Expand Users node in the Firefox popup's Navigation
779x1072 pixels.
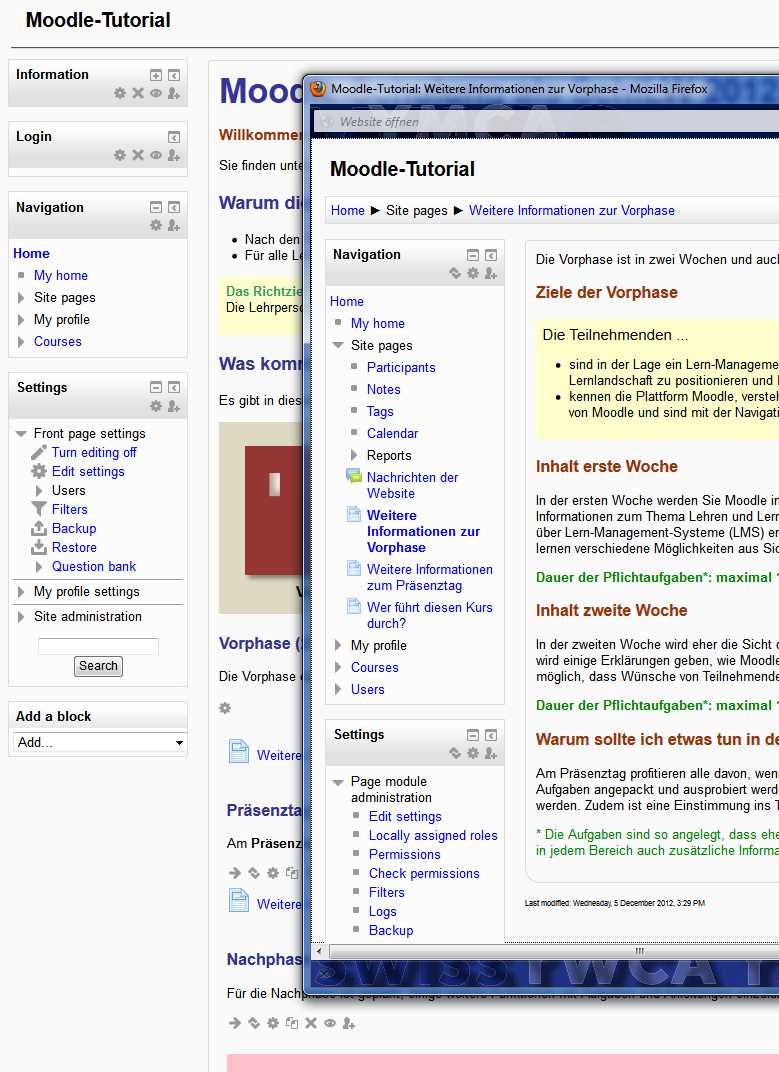point(338,689)
